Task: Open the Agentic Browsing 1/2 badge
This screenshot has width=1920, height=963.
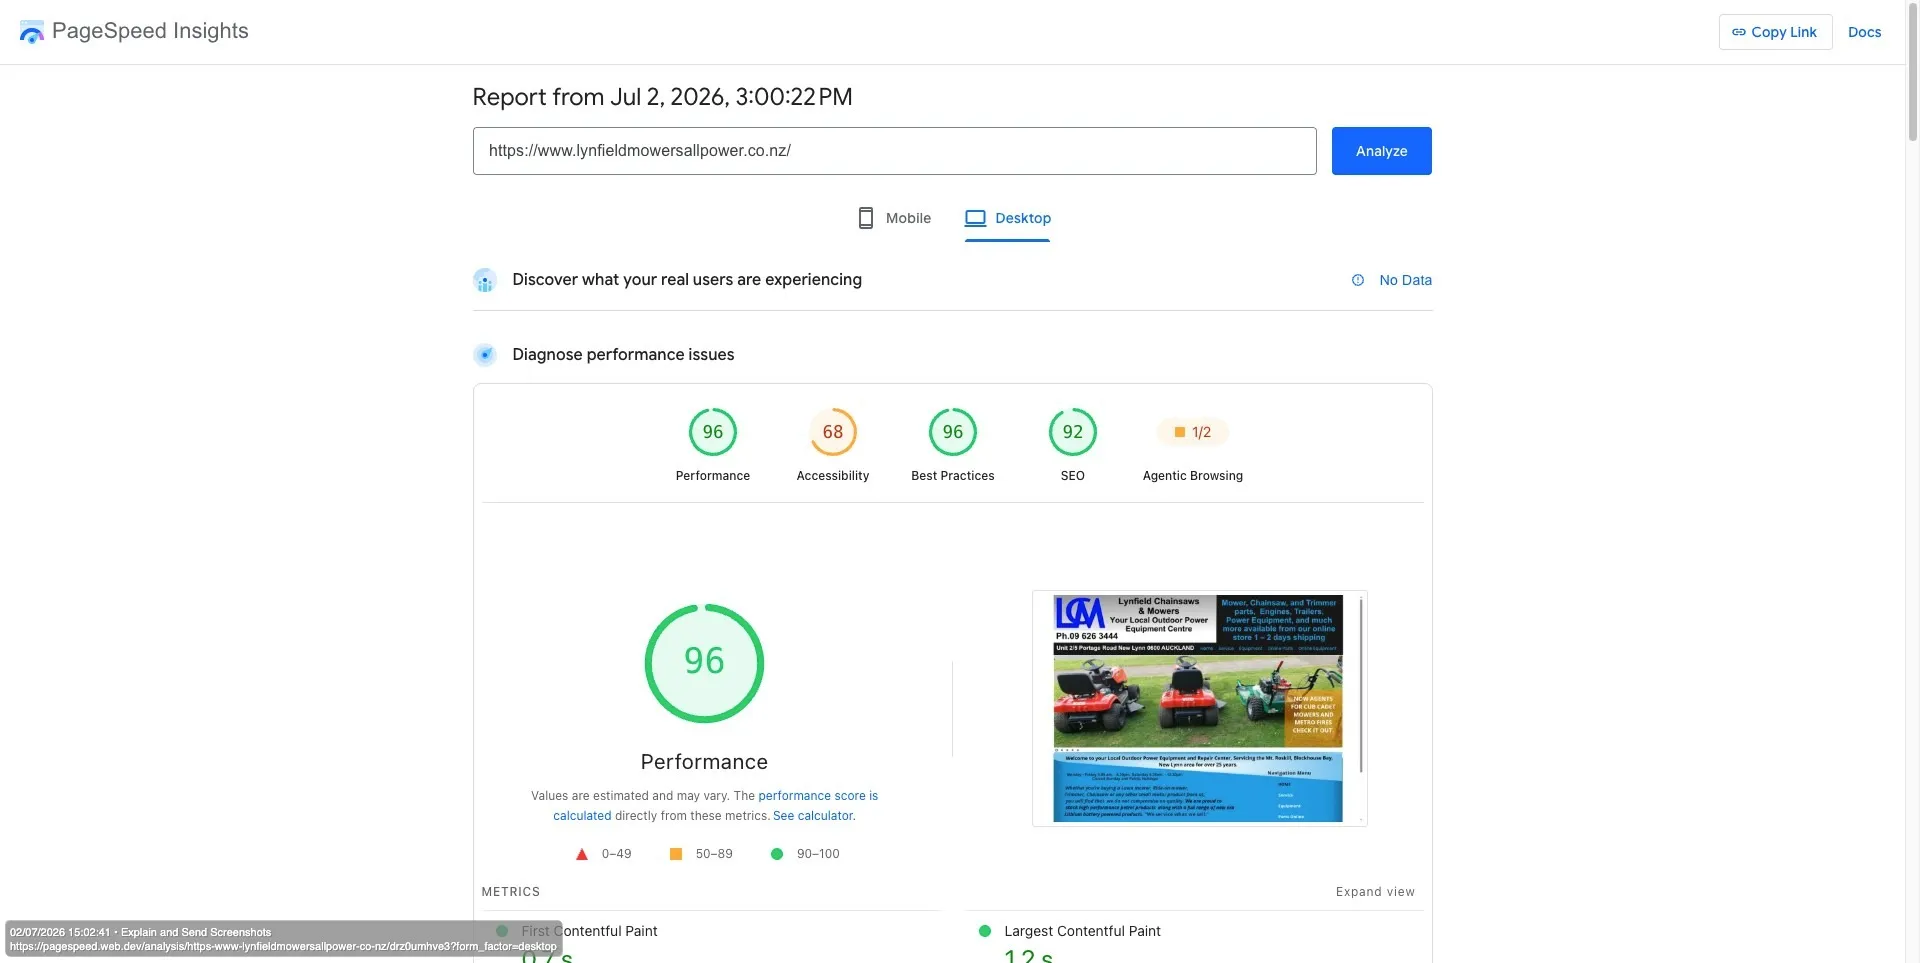Action: pos(1193,432)
